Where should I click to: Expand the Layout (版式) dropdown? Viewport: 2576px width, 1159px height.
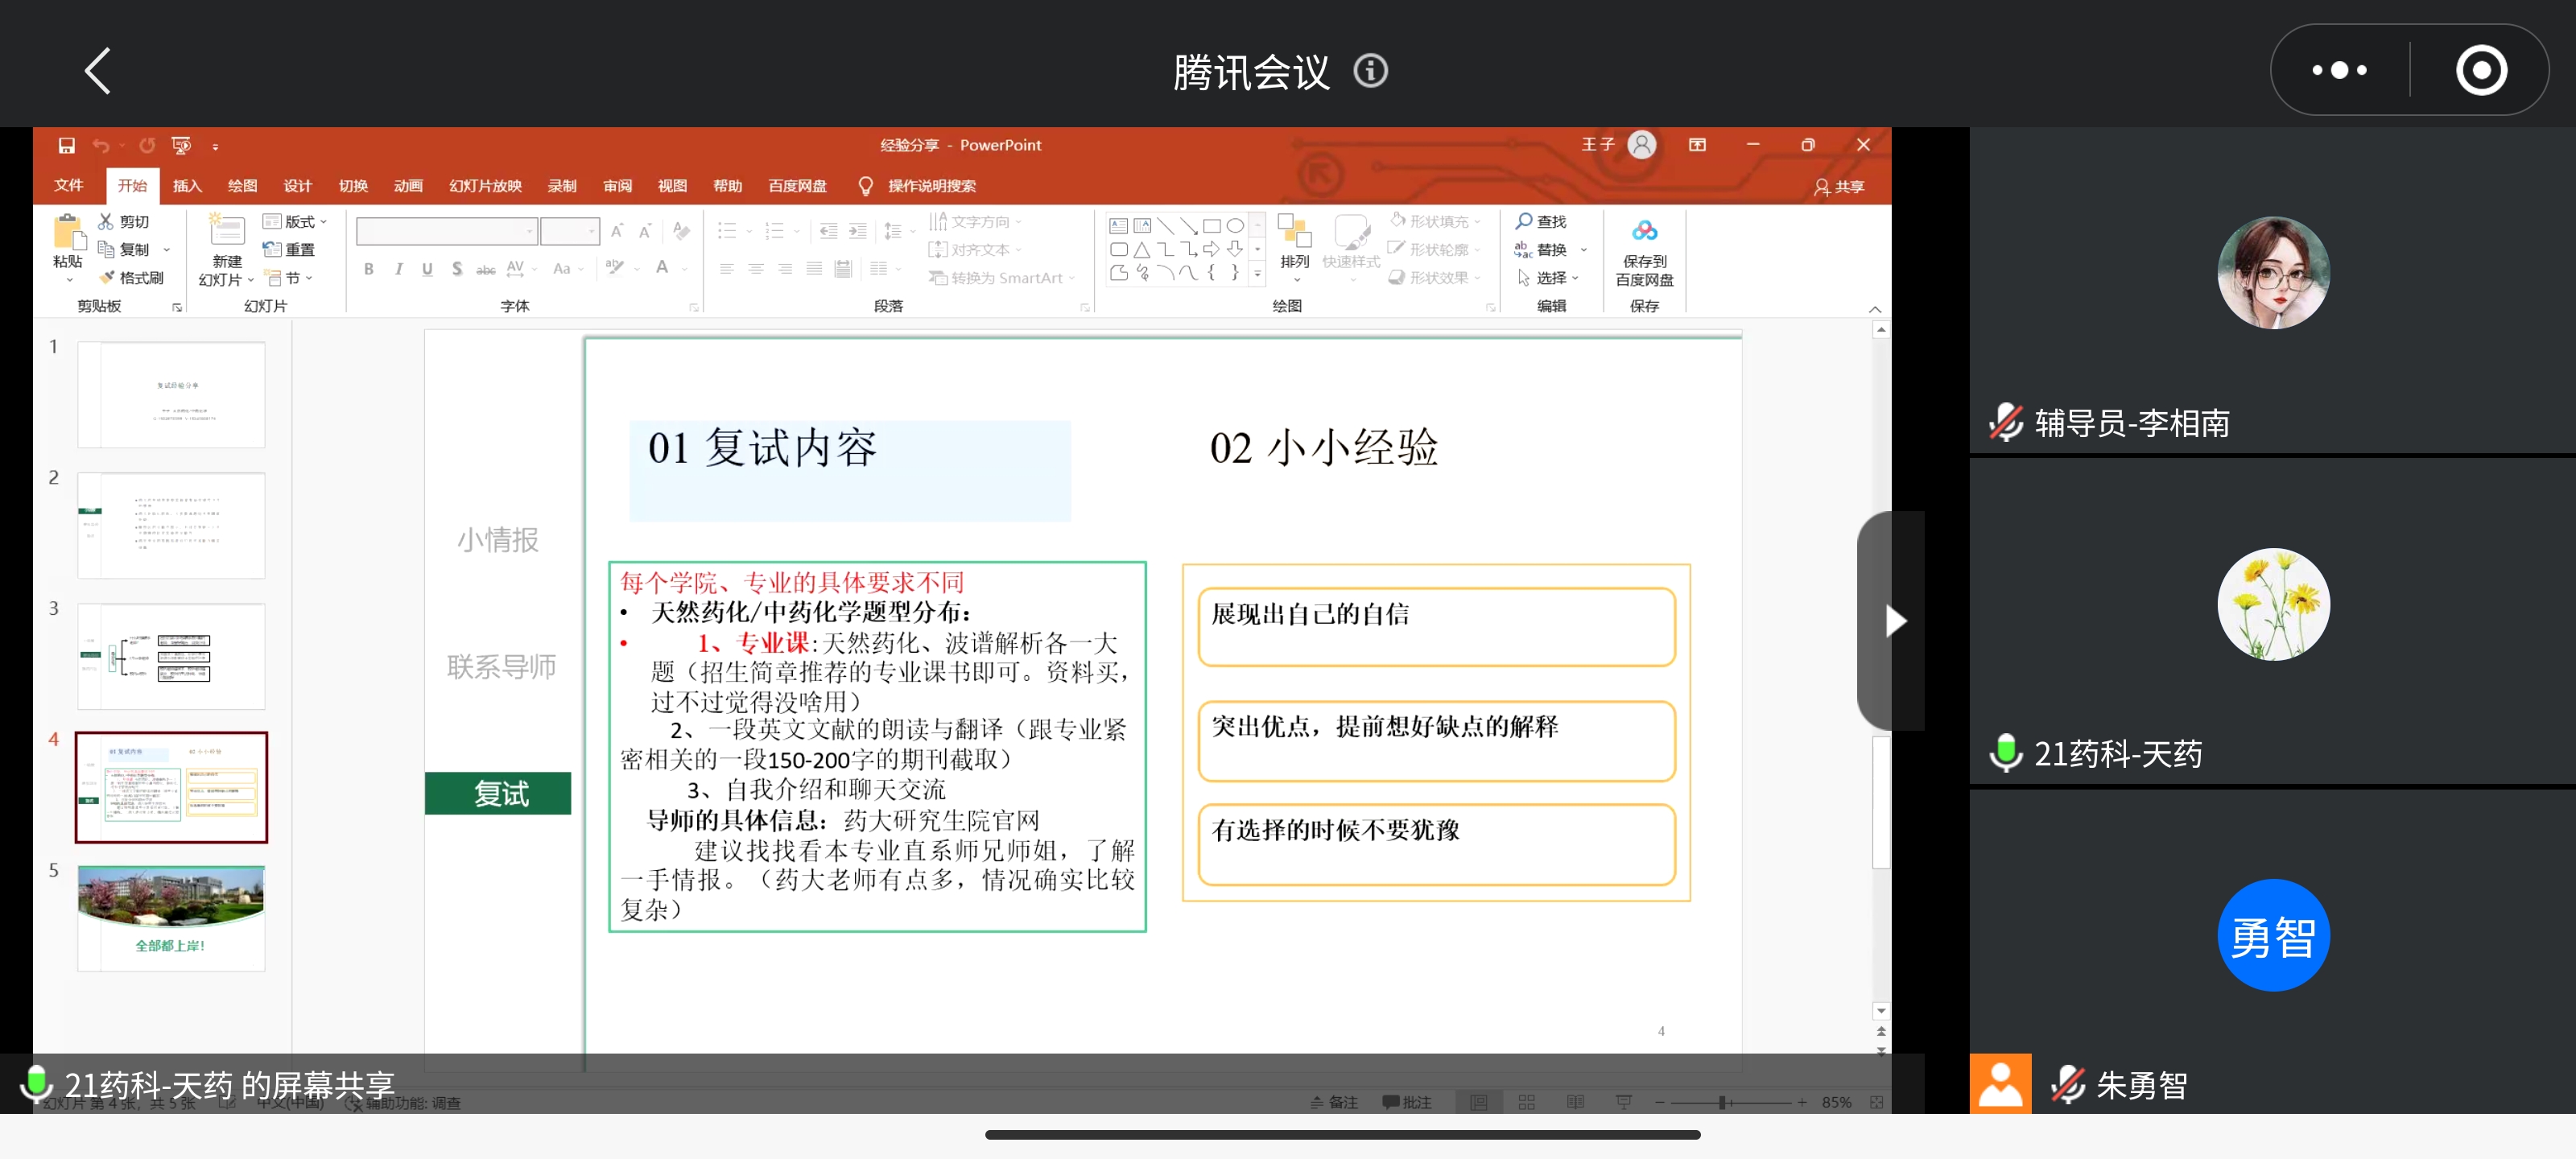pyautogui.click(x=296, y=221)
